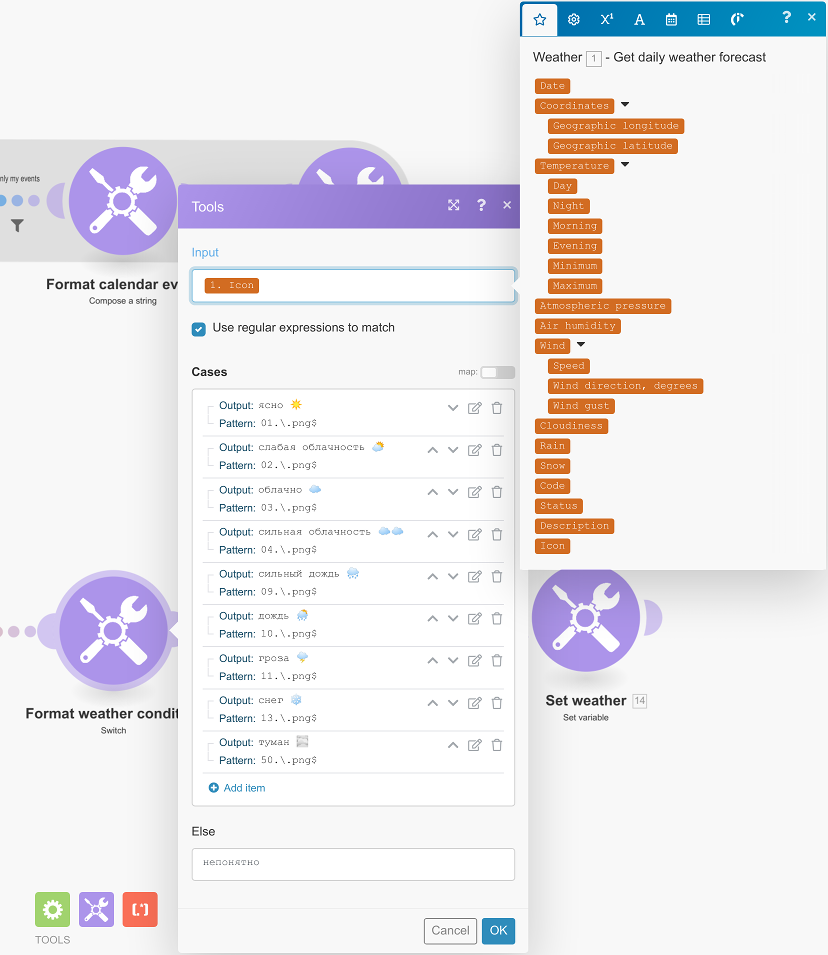This screenshot has width=828, height=955.
Task: Insert the Wind gust variable
Action: (581, 406)
